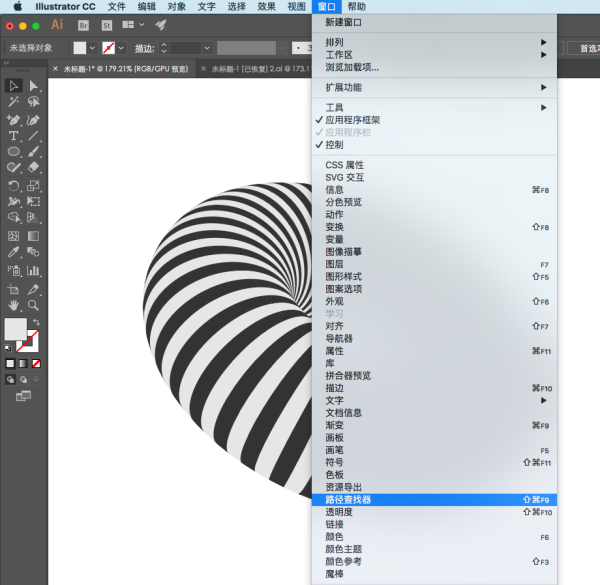600x585 pixels.
Task: Open the stroke weight dropdown next to 描边
Action: click(x=207, y=48)
